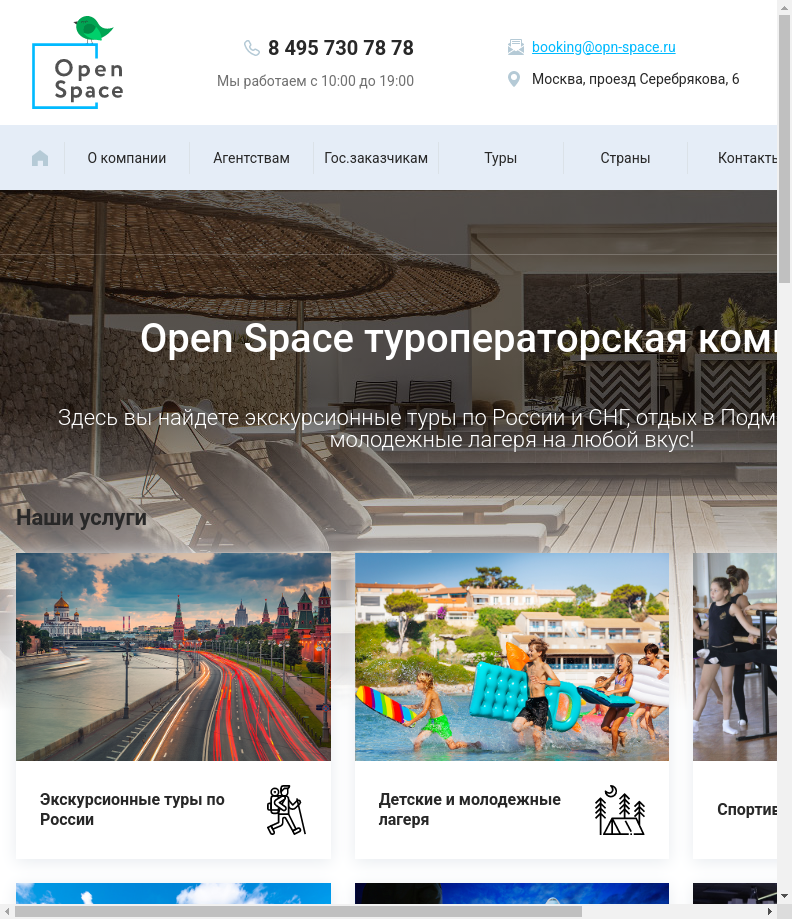The height and width of the screenshot is (919, 792).
Task: Open the ballet dancers photo thumbnail
Action: (735, 657)
